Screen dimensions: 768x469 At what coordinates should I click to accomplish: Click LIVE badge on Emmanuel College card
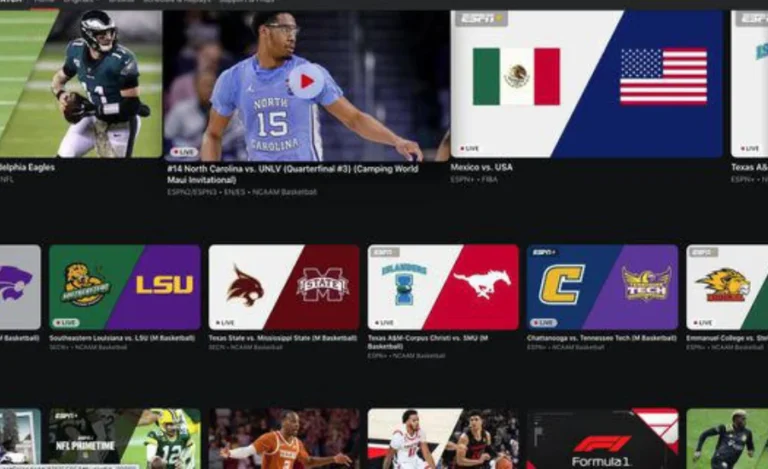pyautogui.click(x=702, y=323)
